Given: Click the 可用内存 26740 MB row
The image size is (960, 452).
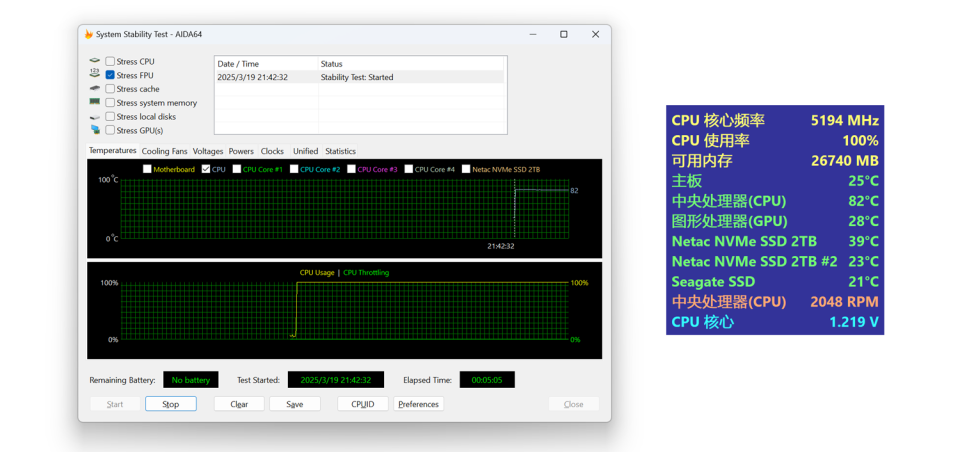Looking at the screenshot, I should click(775, 161).
